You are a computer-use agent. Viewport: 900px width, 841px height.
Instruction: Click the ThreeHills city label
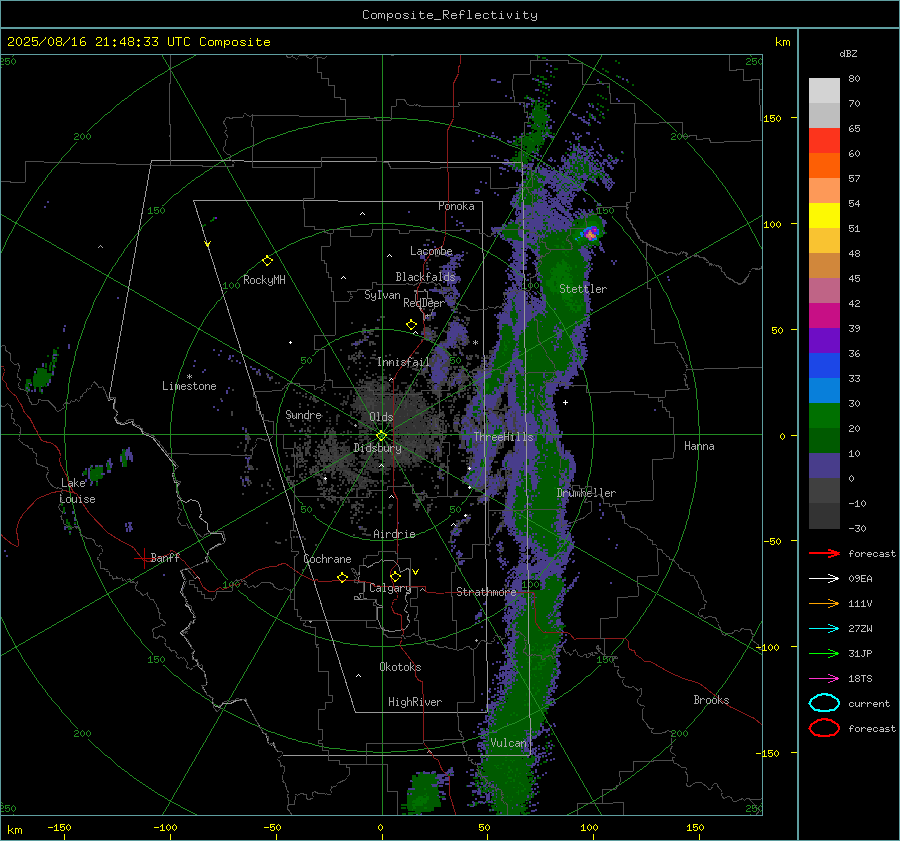tap(503, 437)
